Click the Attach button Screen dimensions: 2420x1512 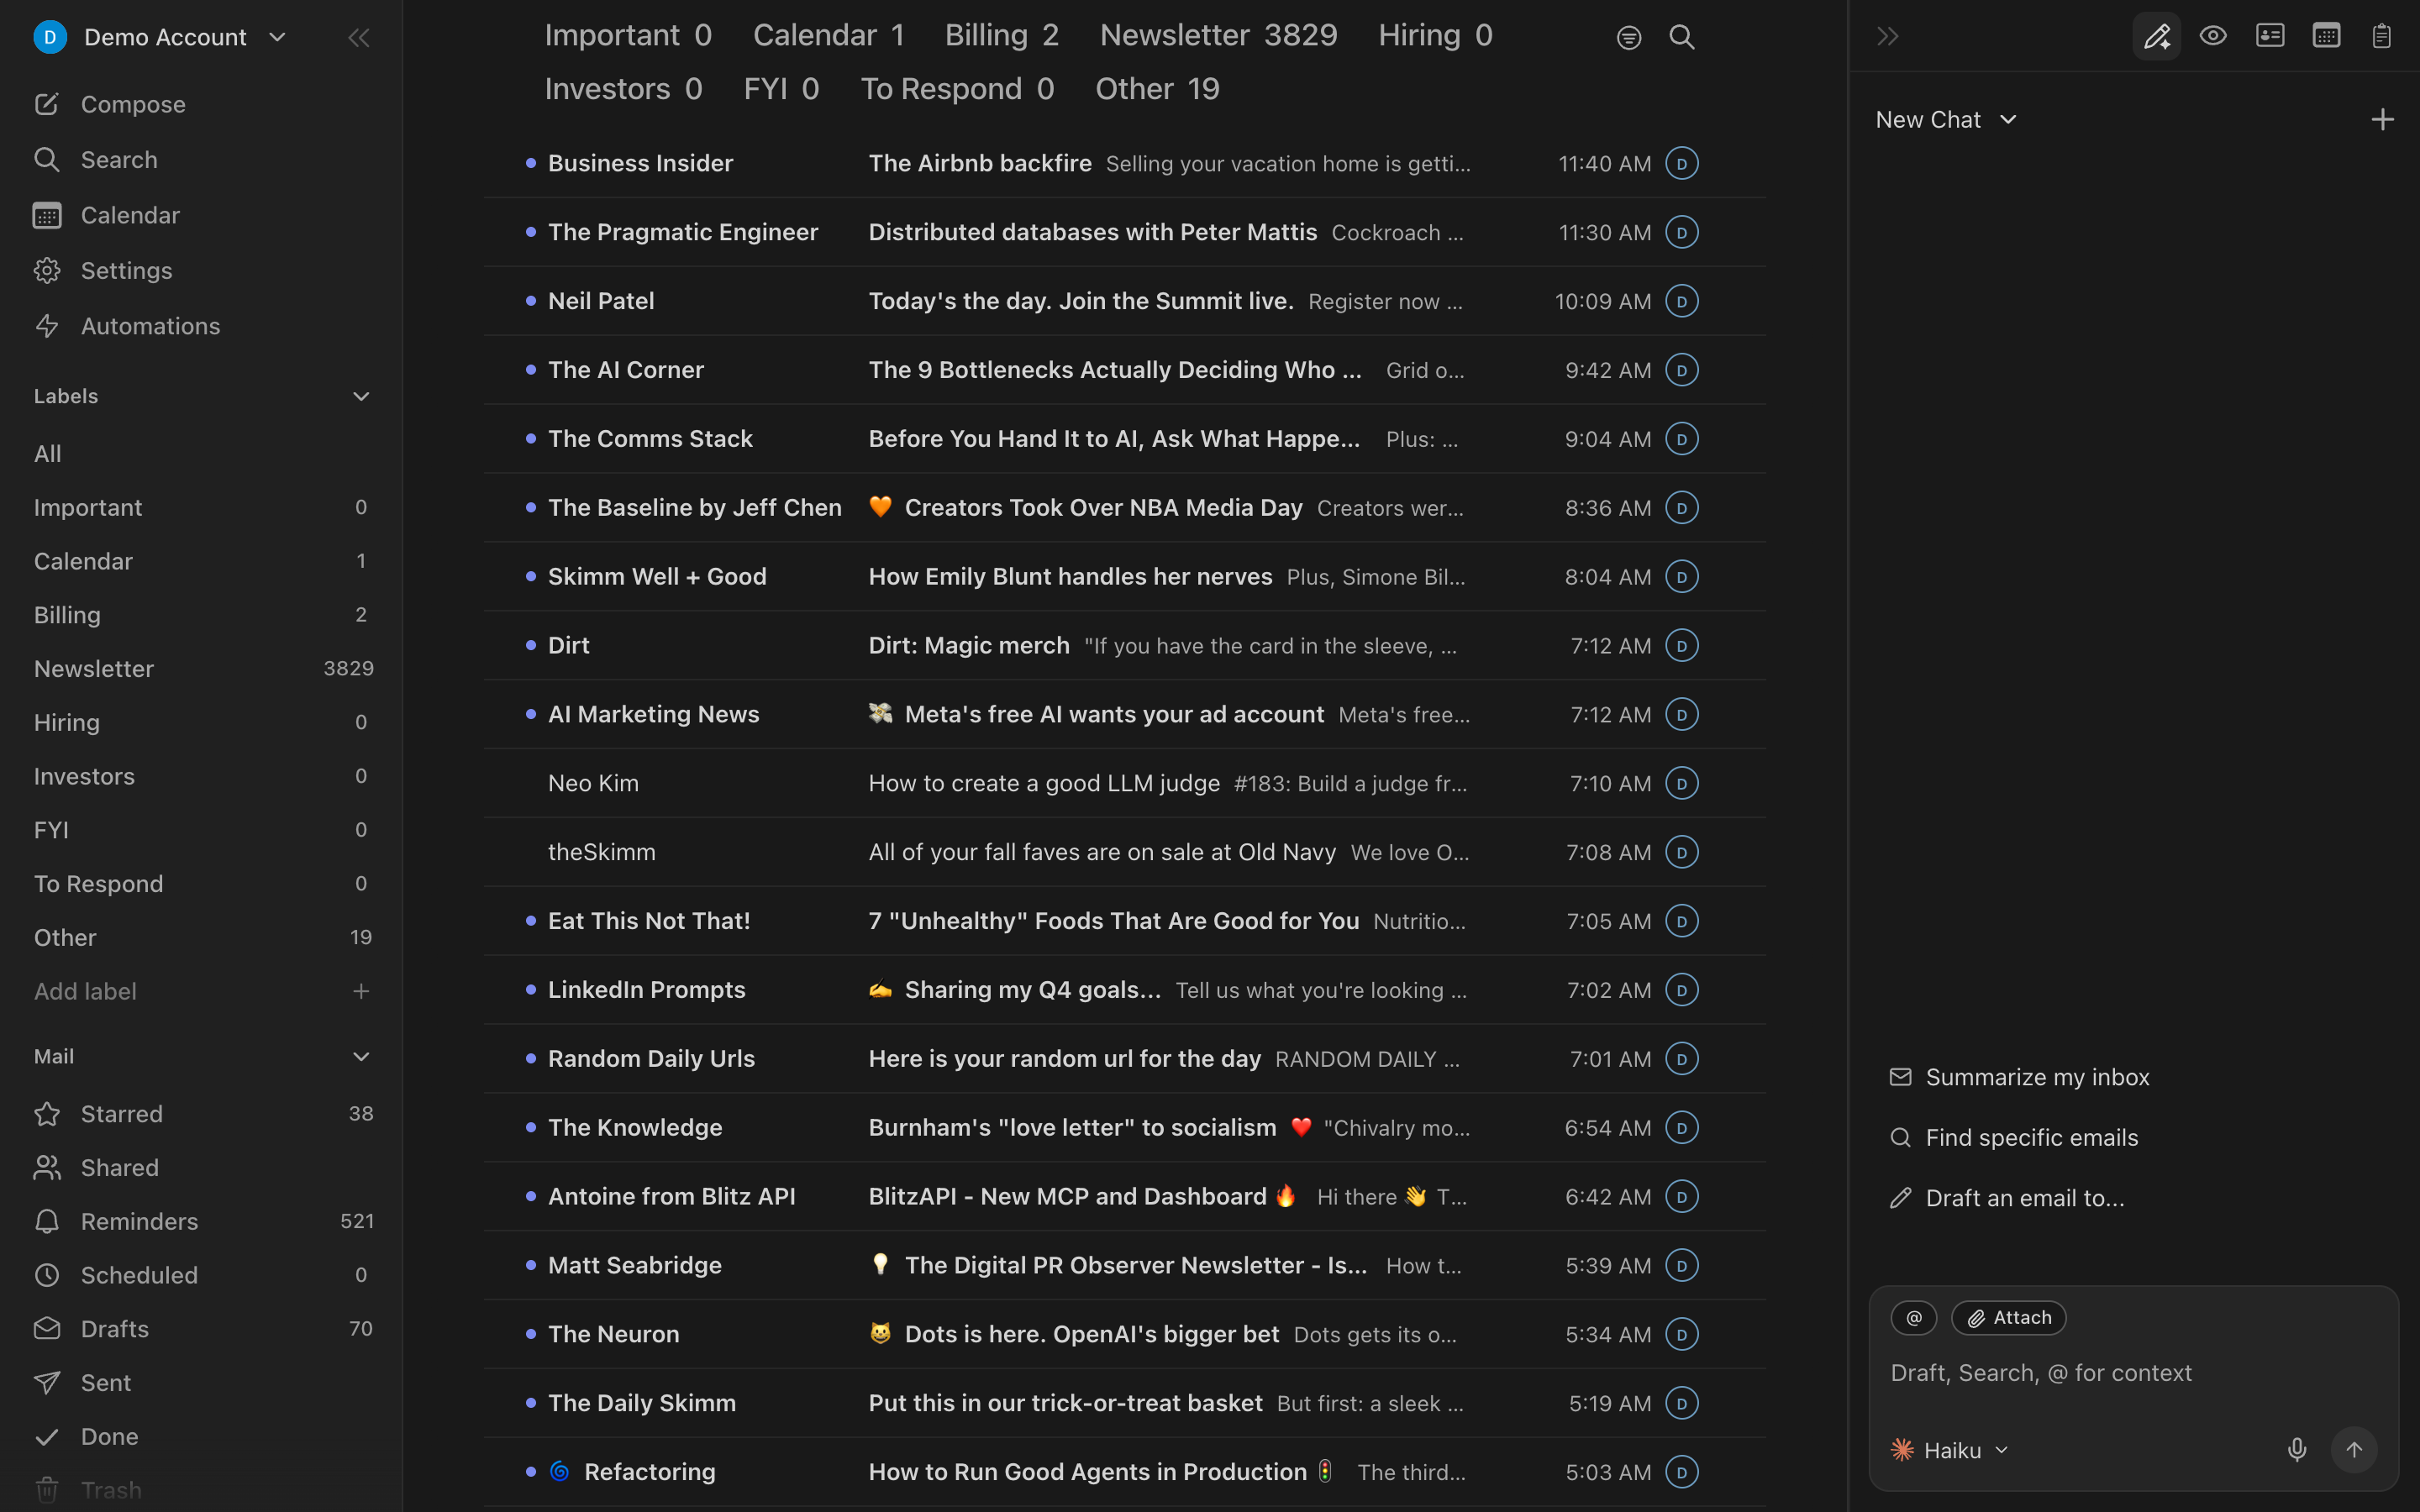pyautogui.click(x=2008, y=1317)
